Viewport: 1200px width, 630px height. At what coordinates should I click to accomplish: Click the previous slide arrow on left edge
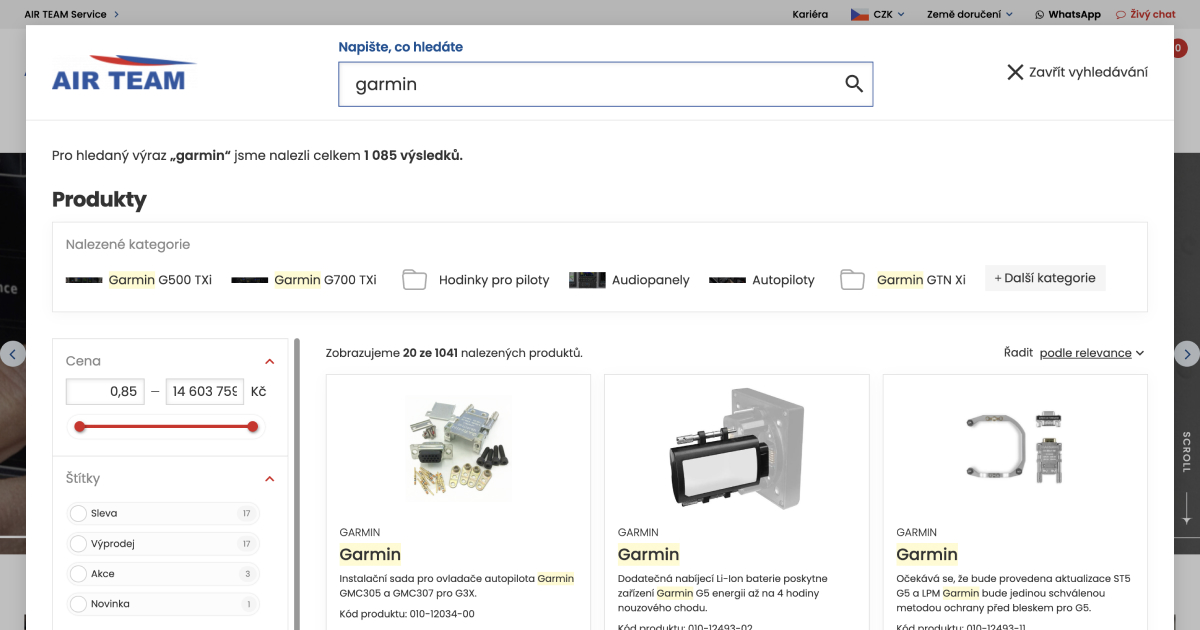[13, 353]
